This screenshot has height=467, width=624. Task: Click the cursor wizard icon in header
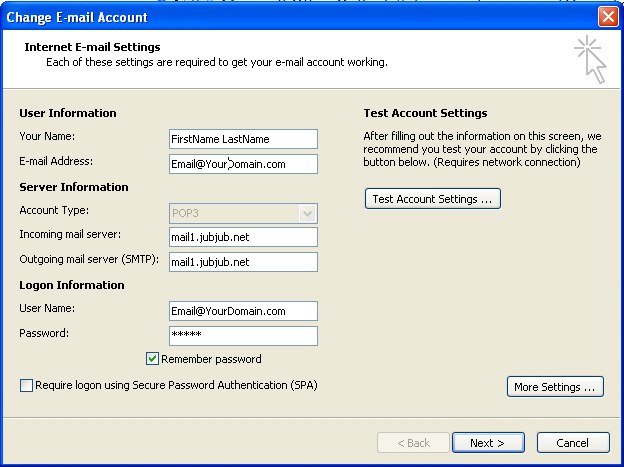[x=591, y=59]
